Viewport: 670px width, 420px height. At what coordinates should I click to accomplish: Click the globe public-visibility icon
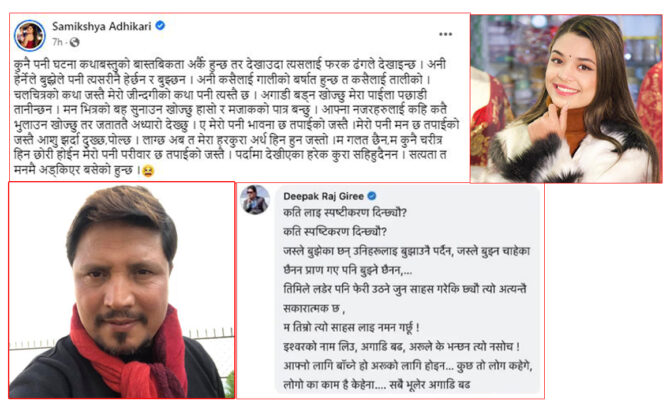74,42
